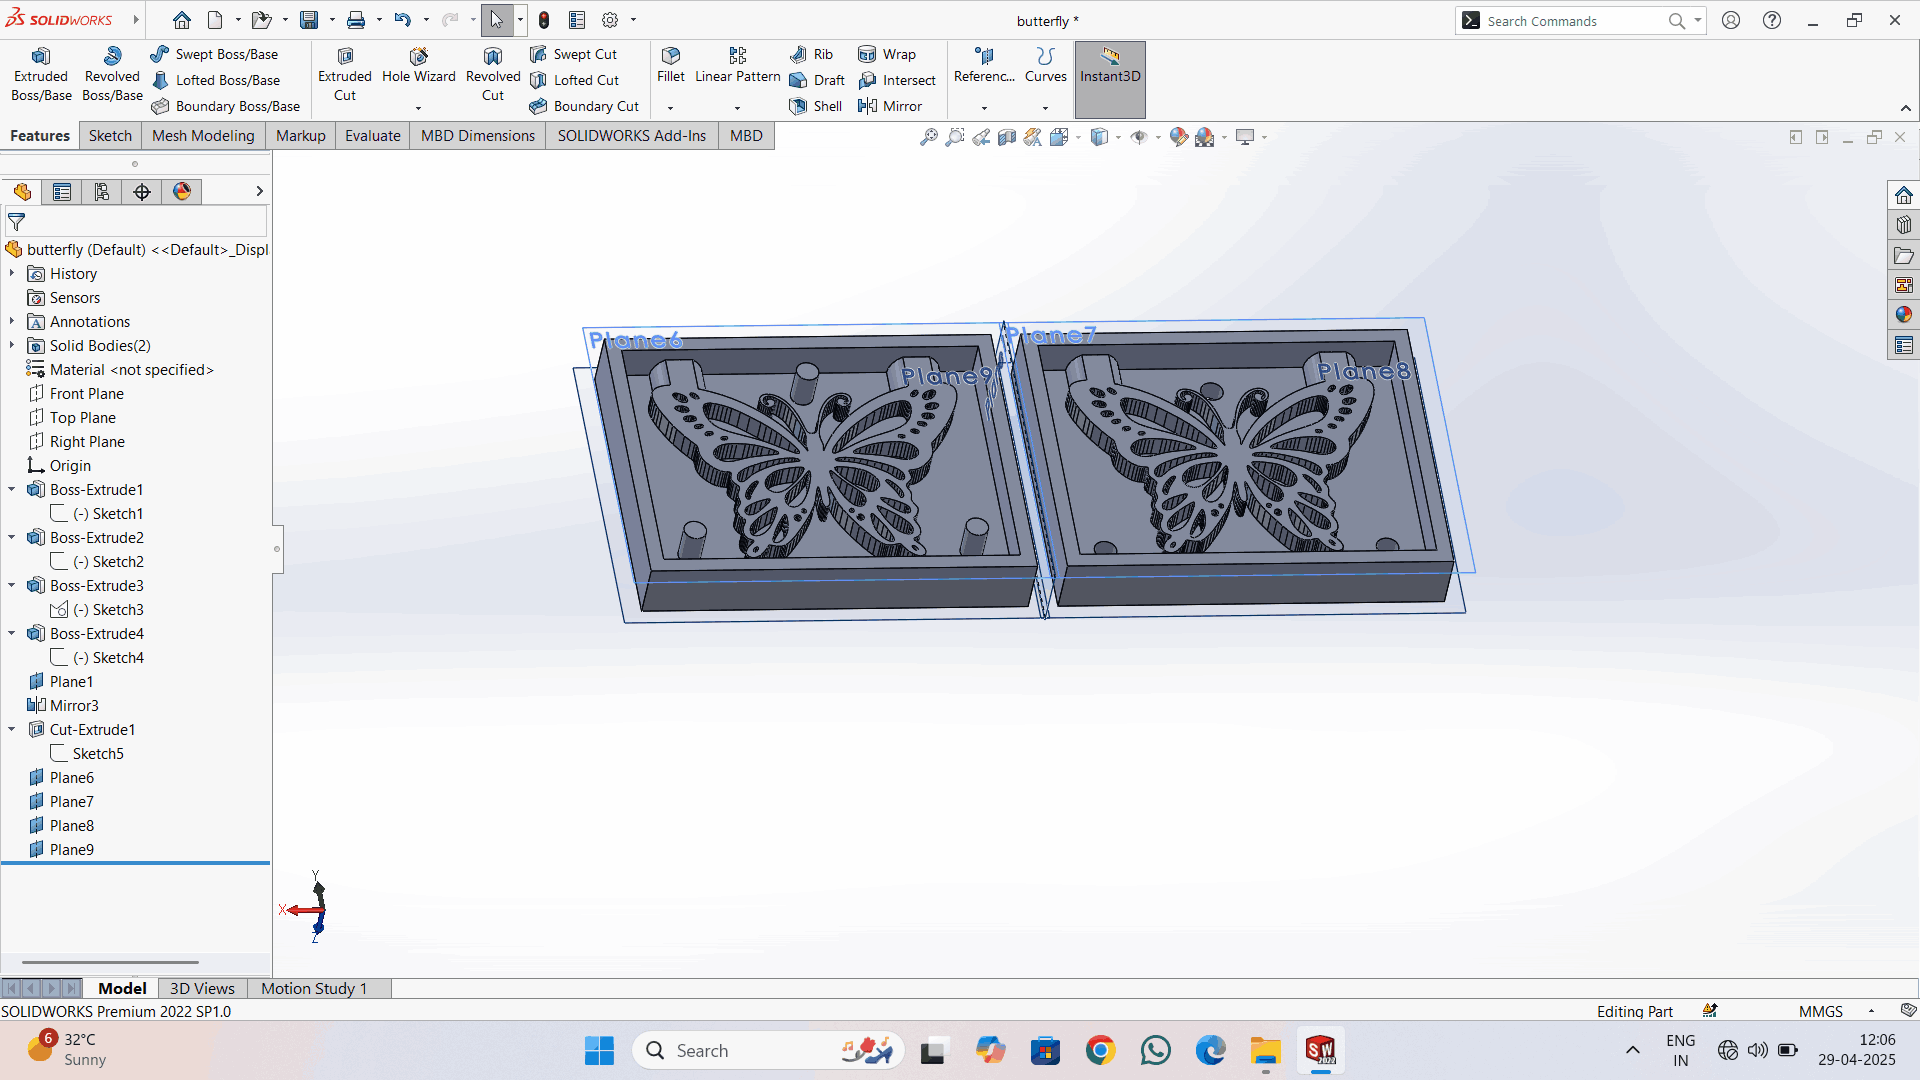Click the Swept Cut tool
This screenshot has width=1920, height=1080.
(x=574, y=54)
